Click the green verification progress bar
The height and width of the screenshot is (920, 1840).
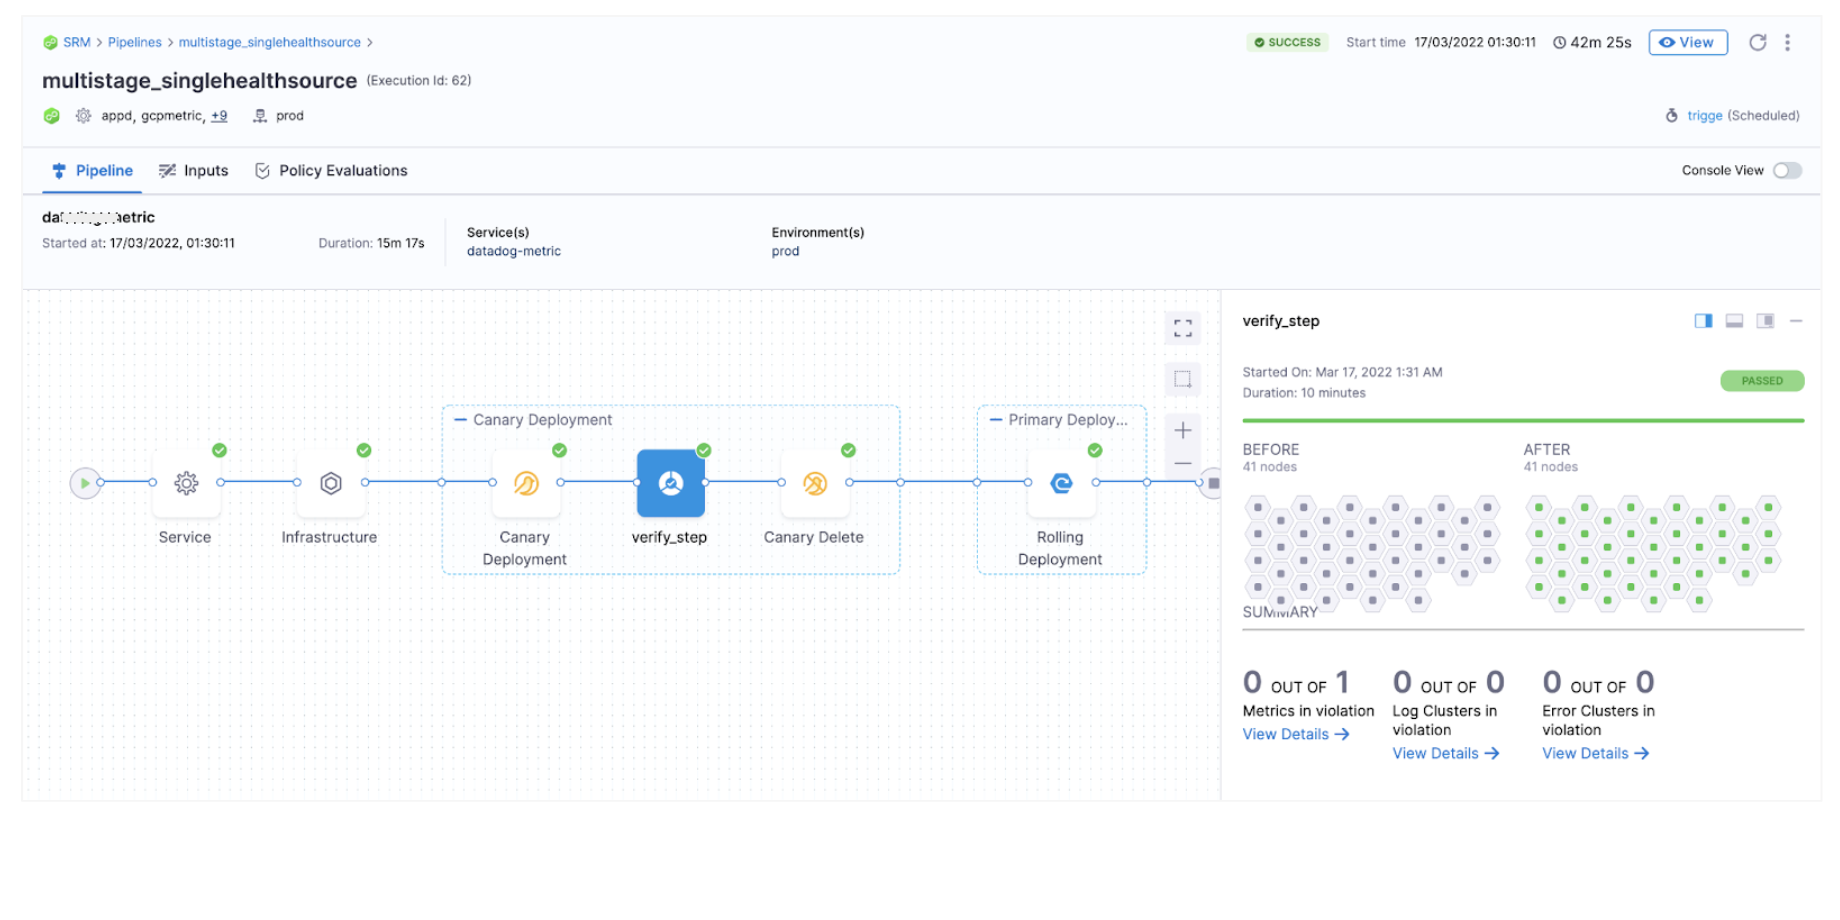pos(1523,421)
